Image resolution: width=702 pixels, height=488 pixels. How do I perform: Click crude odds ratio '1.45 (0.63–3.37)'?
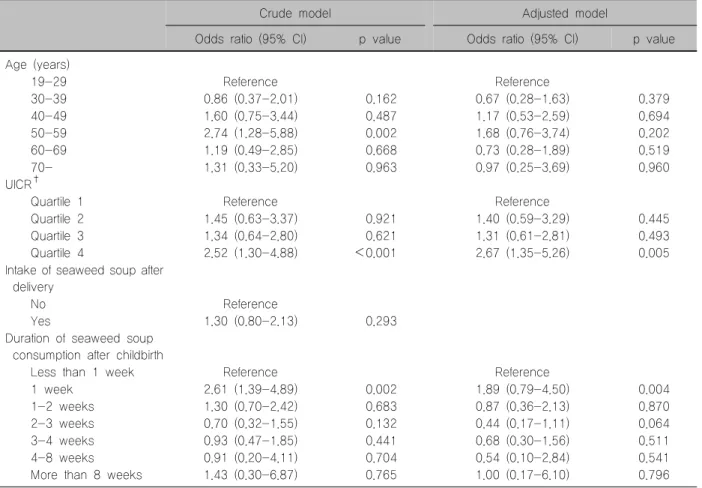click(251, 218)
